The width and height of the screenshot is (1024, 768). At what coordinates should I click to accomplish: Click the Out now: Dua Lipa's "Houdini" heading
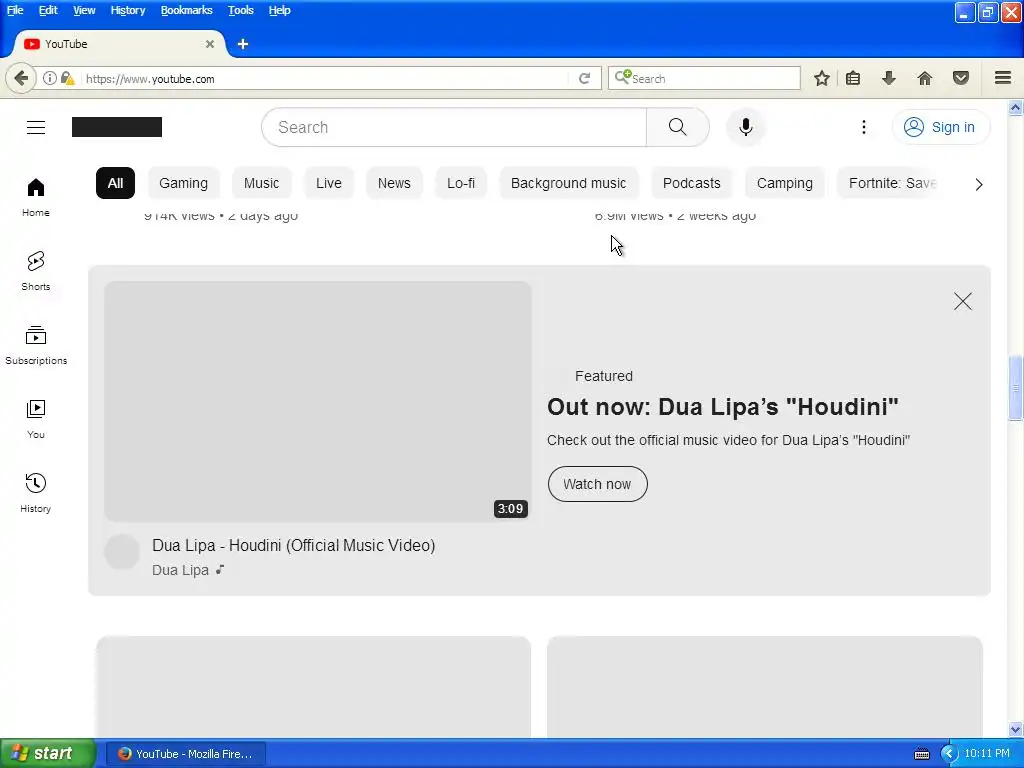[722, 407]
